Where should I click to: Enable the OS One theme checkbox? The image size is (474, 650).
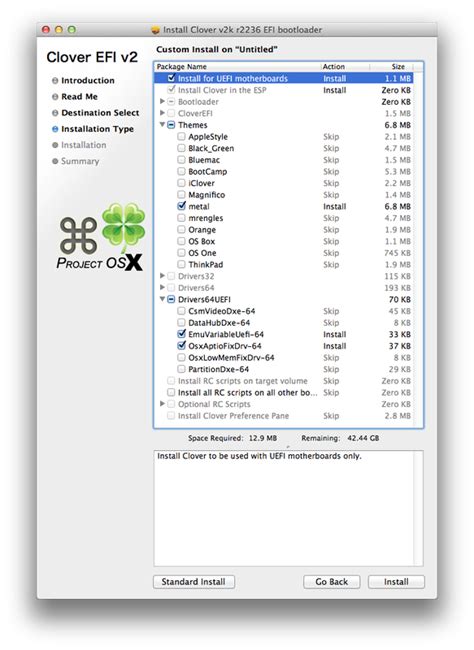point(181,252)
